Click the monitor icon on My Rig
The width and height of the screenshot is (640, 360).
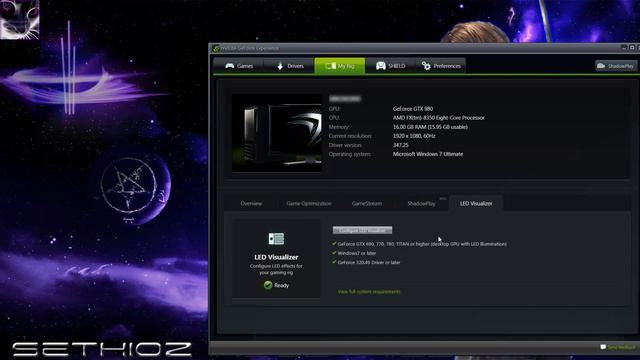[330, 66]
